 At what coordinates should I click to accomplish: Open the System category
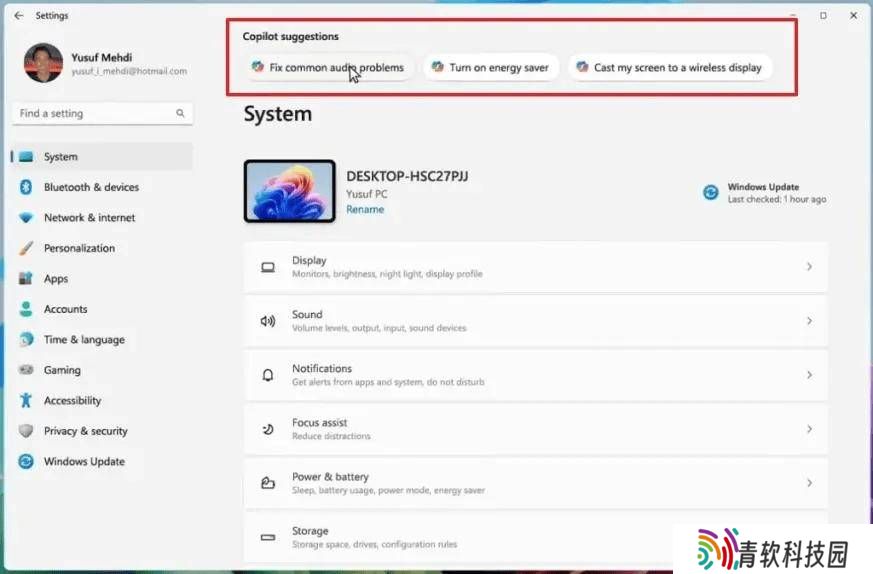(102, 157)
